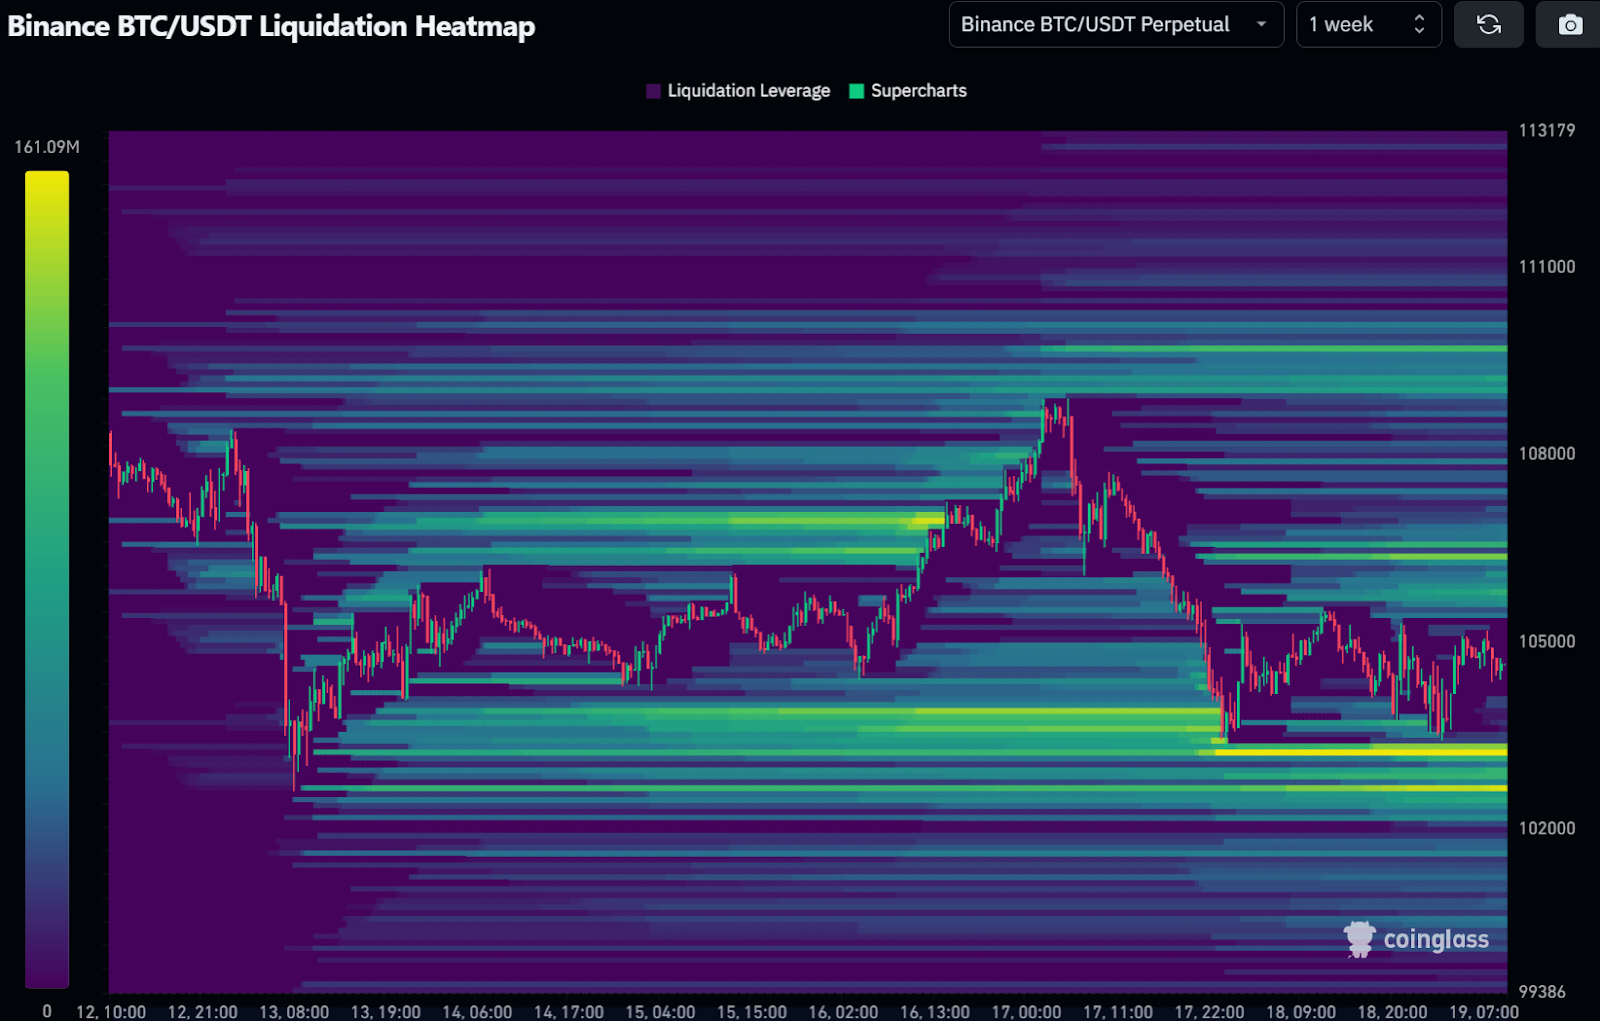Toggle the Supercharts legend item
This screenshot has width=1600, height=1021.
coord(908,91)
